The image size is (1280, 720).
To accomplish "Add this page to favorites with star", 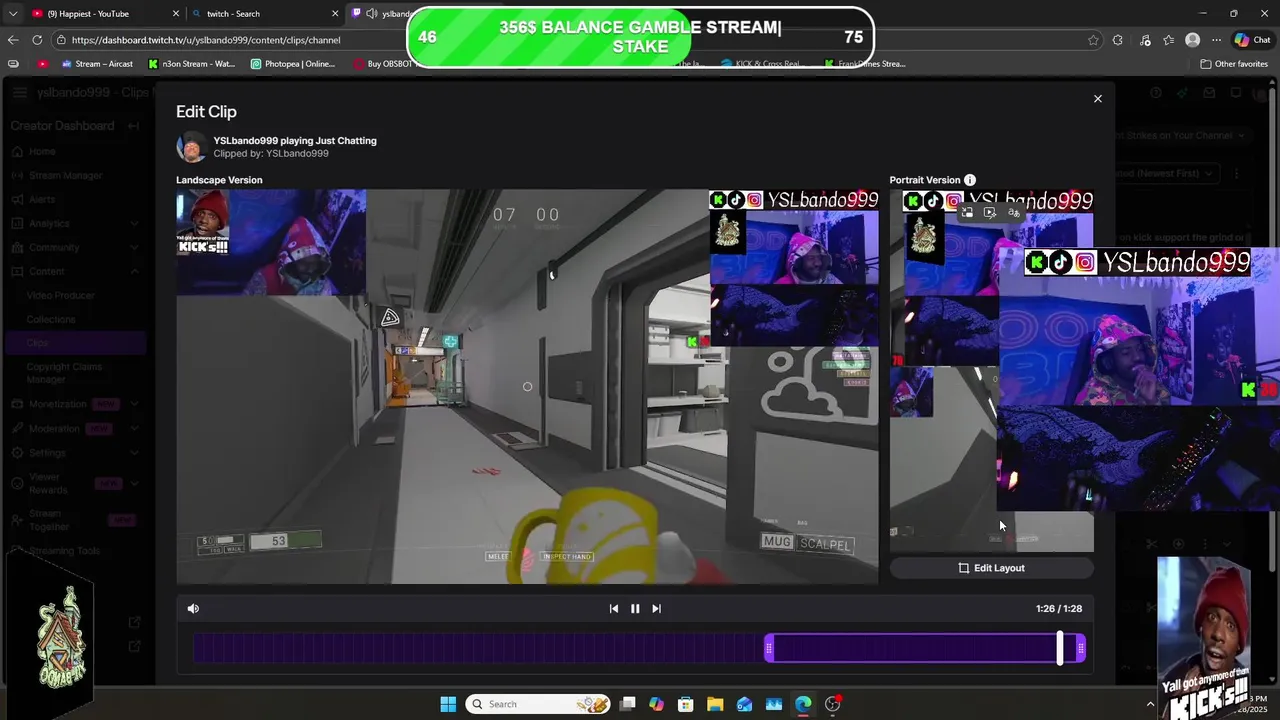I will (x=1093, y=40).
